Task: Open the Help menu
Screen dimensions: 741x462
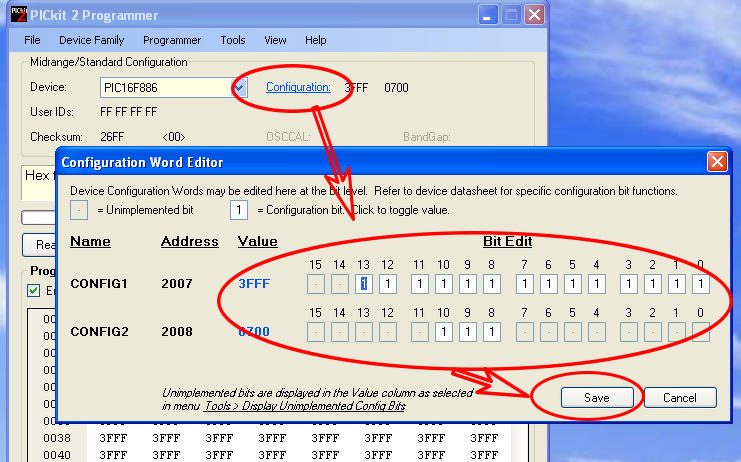Action: click(316, 40)
